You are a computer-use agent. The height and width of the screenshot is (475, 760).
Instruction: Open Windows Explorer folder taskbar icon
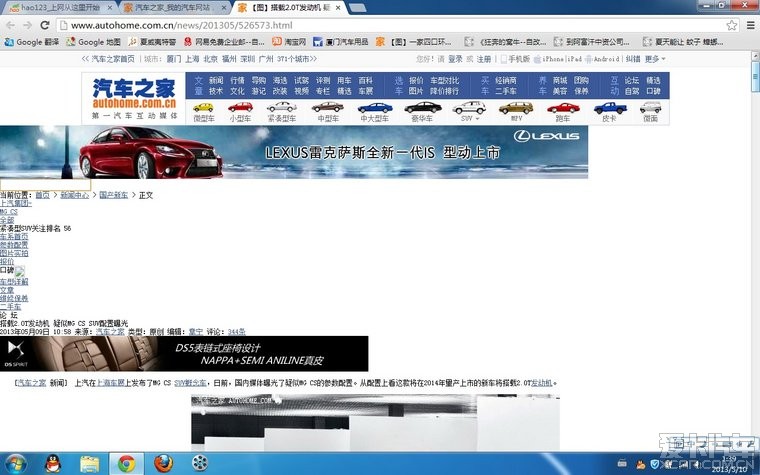(x=90, y=464)
